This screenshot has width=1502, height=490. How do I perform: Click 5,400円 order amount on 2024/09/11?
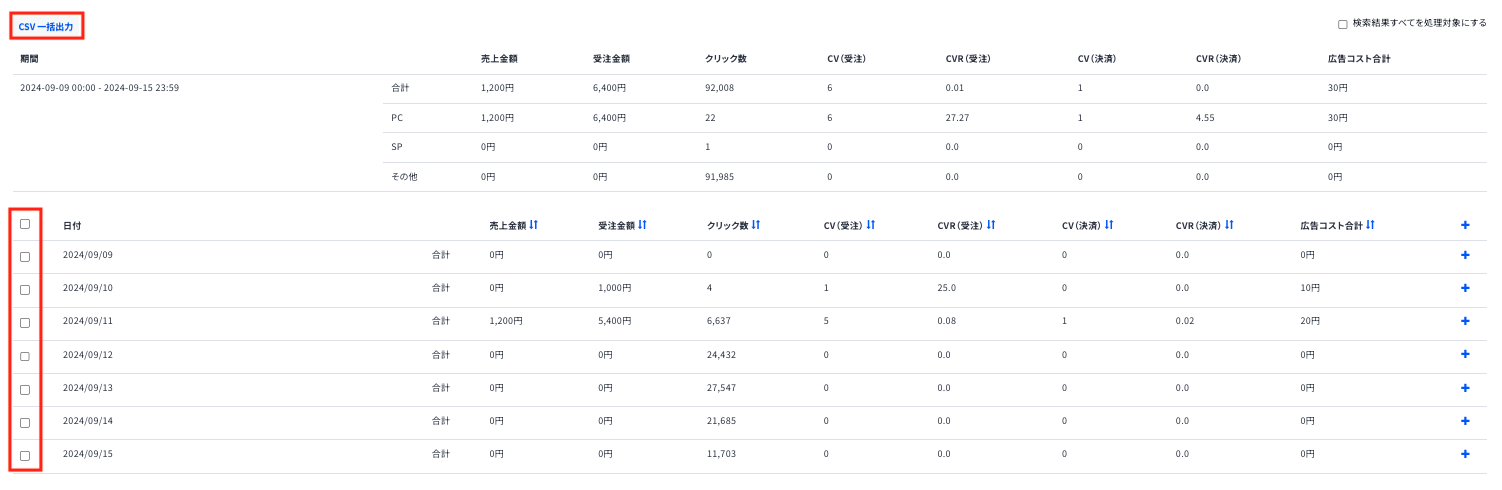[615, 321]
